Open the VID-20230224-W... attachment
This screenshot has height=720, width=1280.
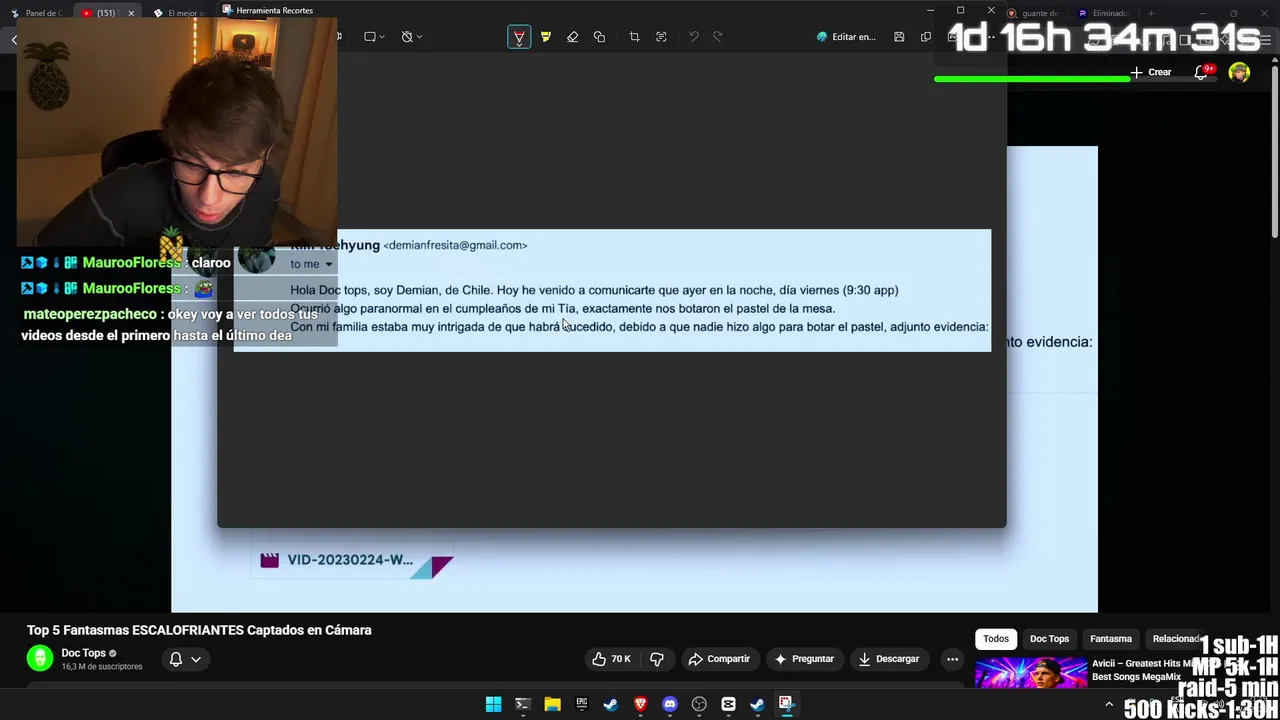pyautogui.click(x=352, y=561)
